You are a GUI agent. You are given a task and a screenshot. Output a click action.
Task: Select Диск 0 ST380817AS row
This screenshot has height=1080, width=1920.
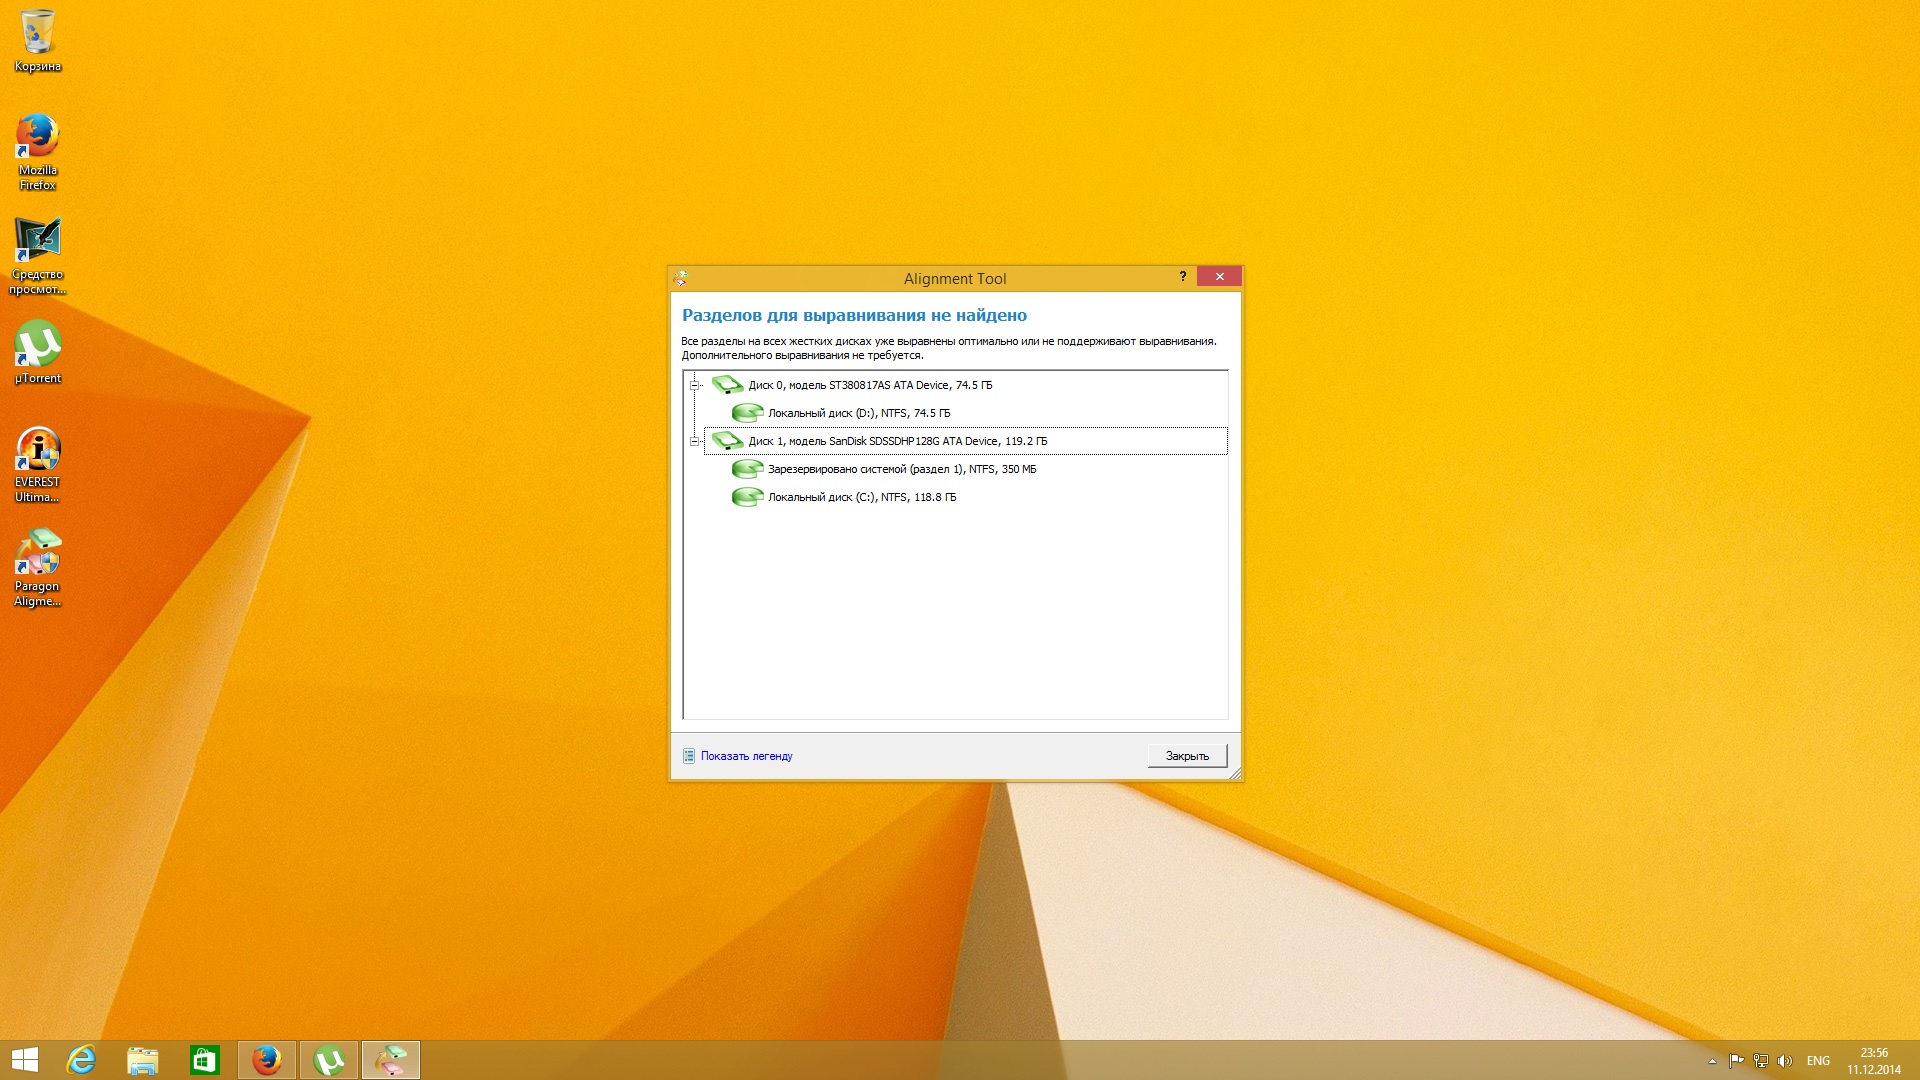click(870, 385)
